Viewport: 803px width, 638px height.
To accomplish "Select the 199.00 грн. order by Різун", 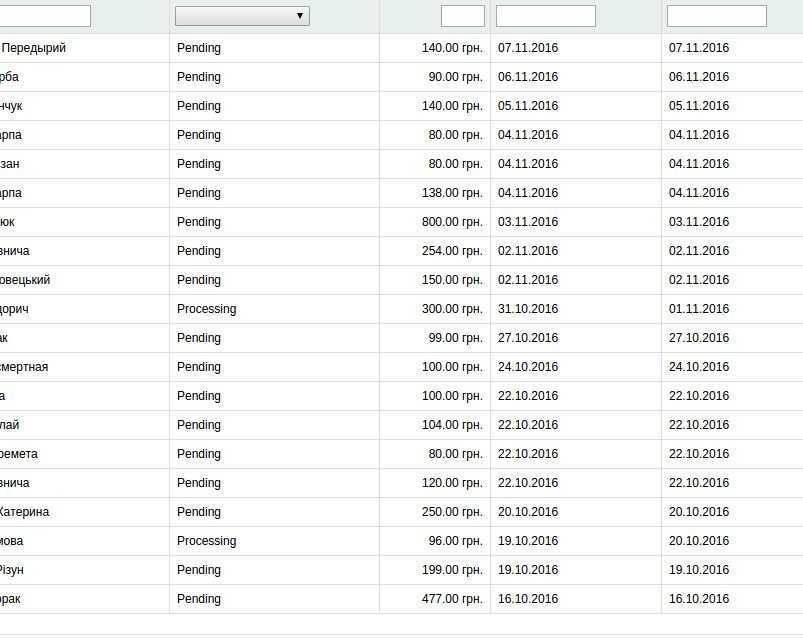I will click(x=402, y=570).
